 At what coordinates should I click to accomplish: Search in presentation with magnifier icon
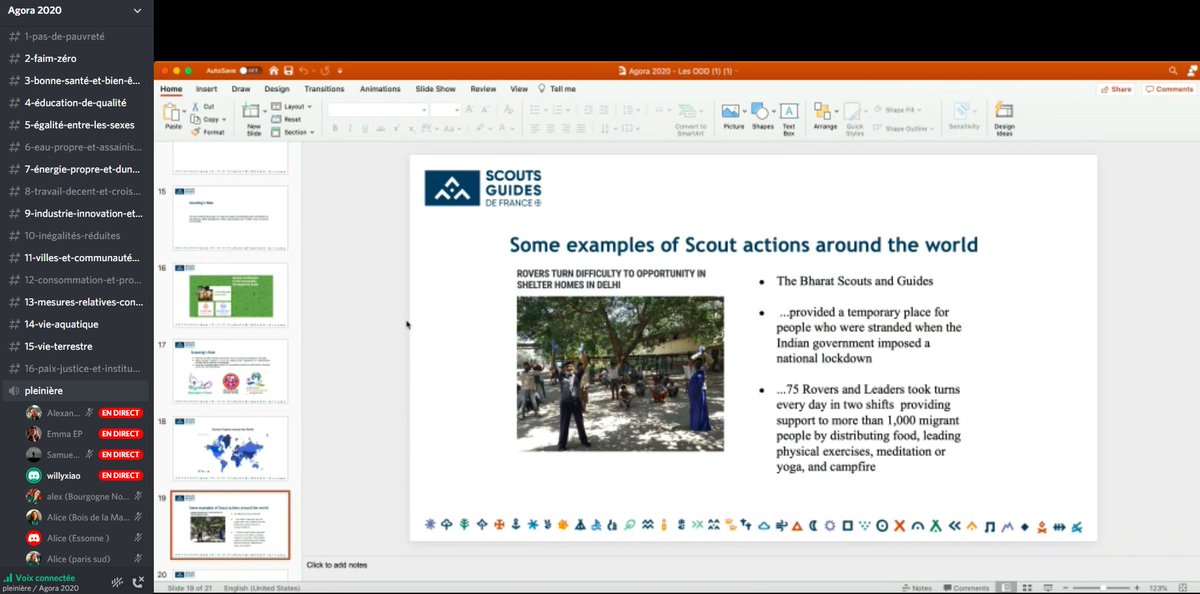click(x=1173, y=71)
